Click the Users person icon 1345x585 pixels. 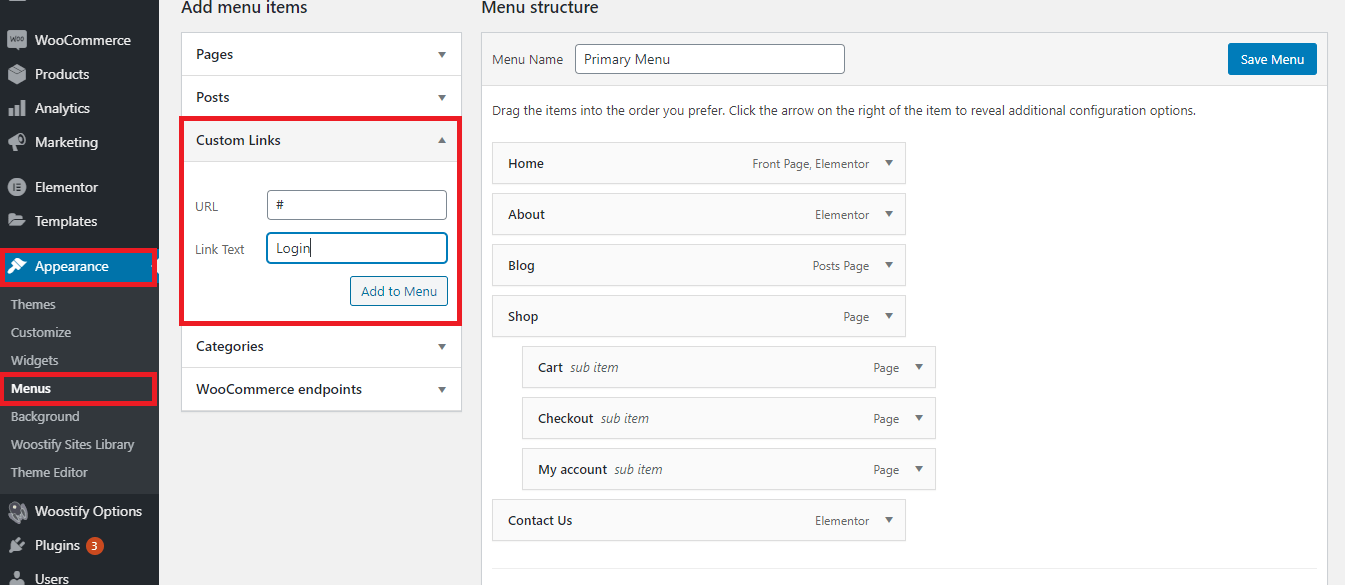click(x=16, y=577)
